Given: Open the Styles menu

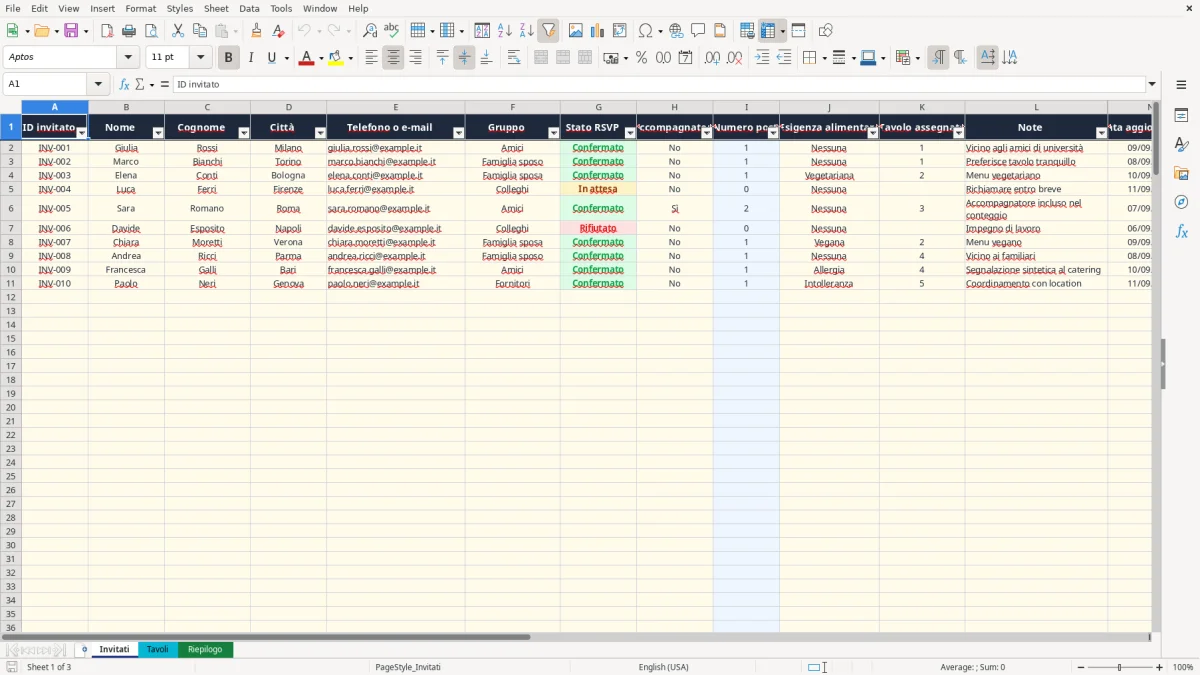Looking at the screenshot, I should click(x=180, y=8).
